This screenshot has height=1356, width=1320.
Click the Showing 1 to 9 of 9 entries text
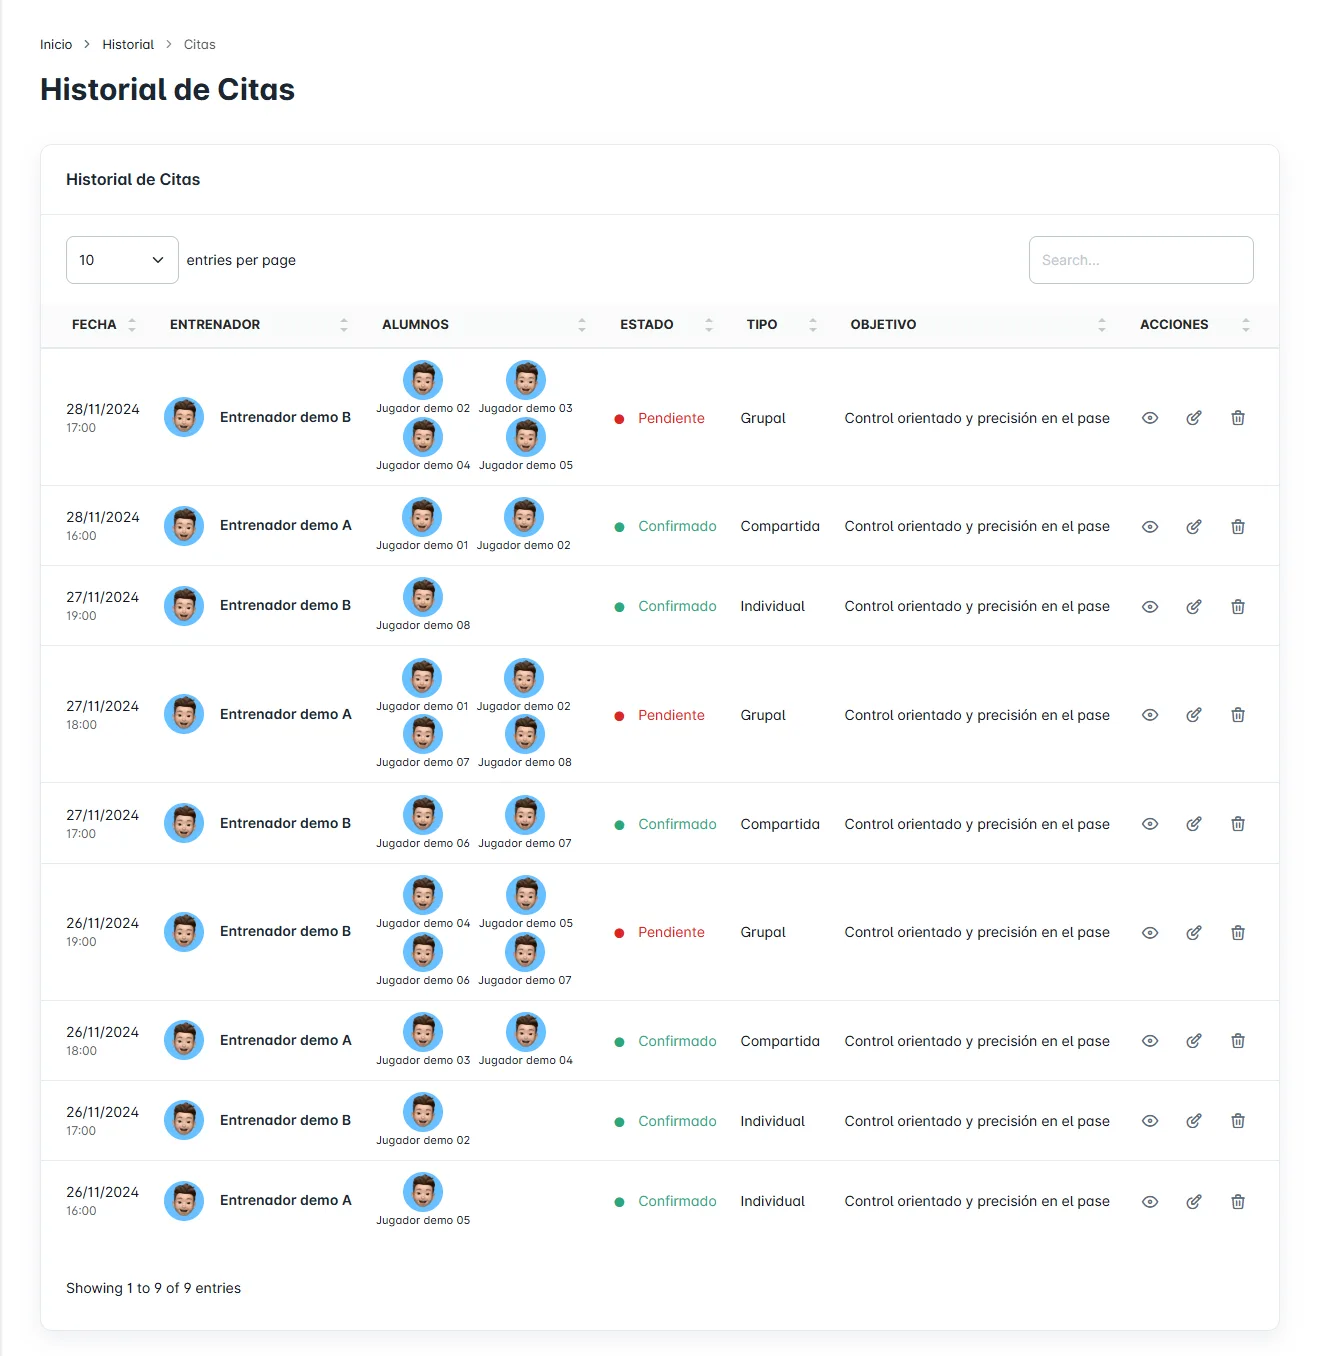154,1288
